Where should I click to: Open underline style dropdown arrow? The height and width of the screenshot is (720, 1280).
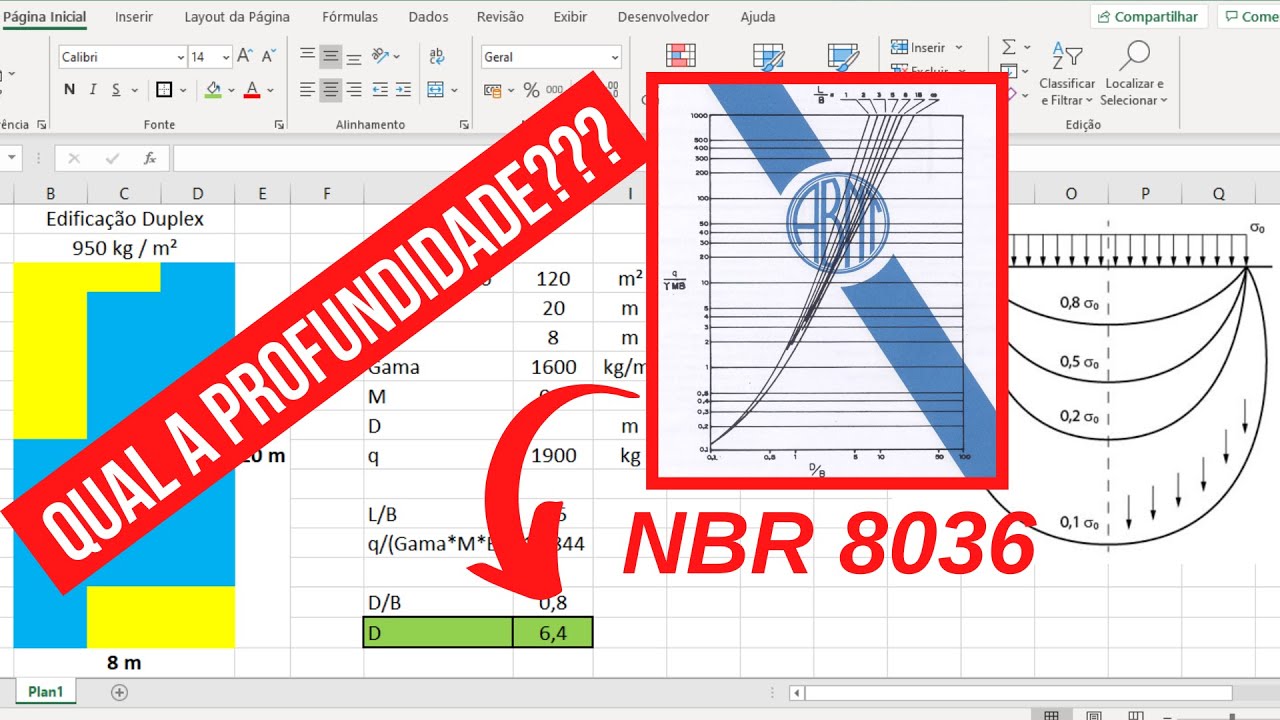[x=134, y=90]
